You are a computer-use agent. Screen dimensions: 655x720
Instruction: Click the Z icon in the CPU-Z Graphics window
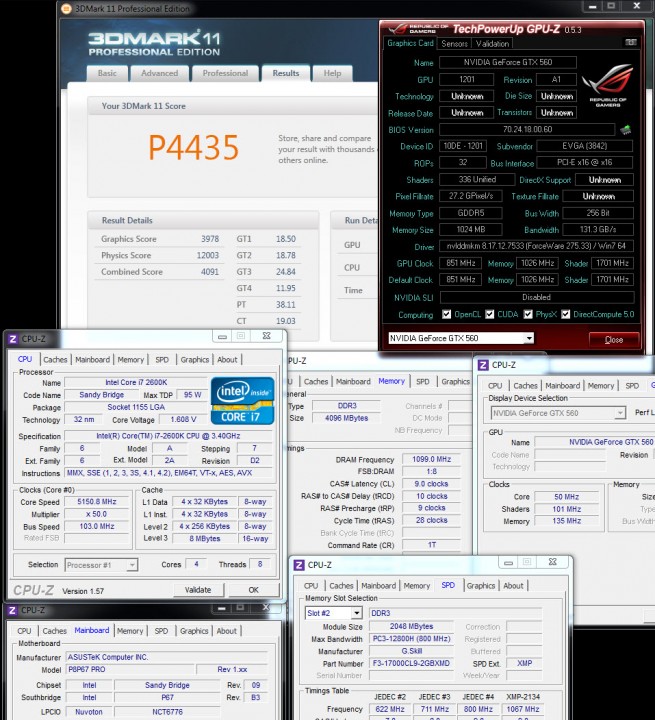click(x=483, y=365)
